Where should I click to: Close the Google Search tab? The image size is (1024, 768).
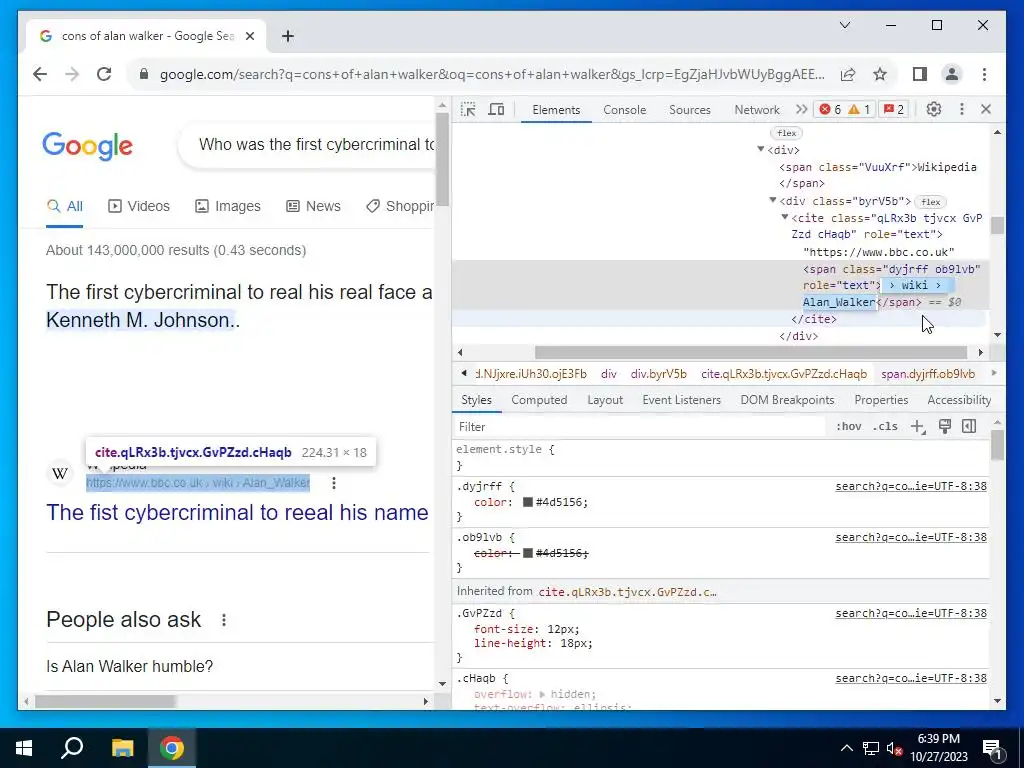pyautogui.click(x=249, y=36)
